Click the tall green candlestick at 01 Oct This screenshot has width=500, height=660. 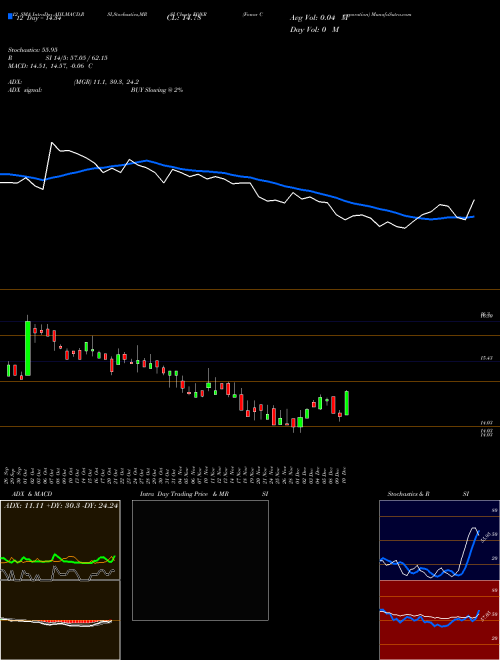click(x=28, y=348)
